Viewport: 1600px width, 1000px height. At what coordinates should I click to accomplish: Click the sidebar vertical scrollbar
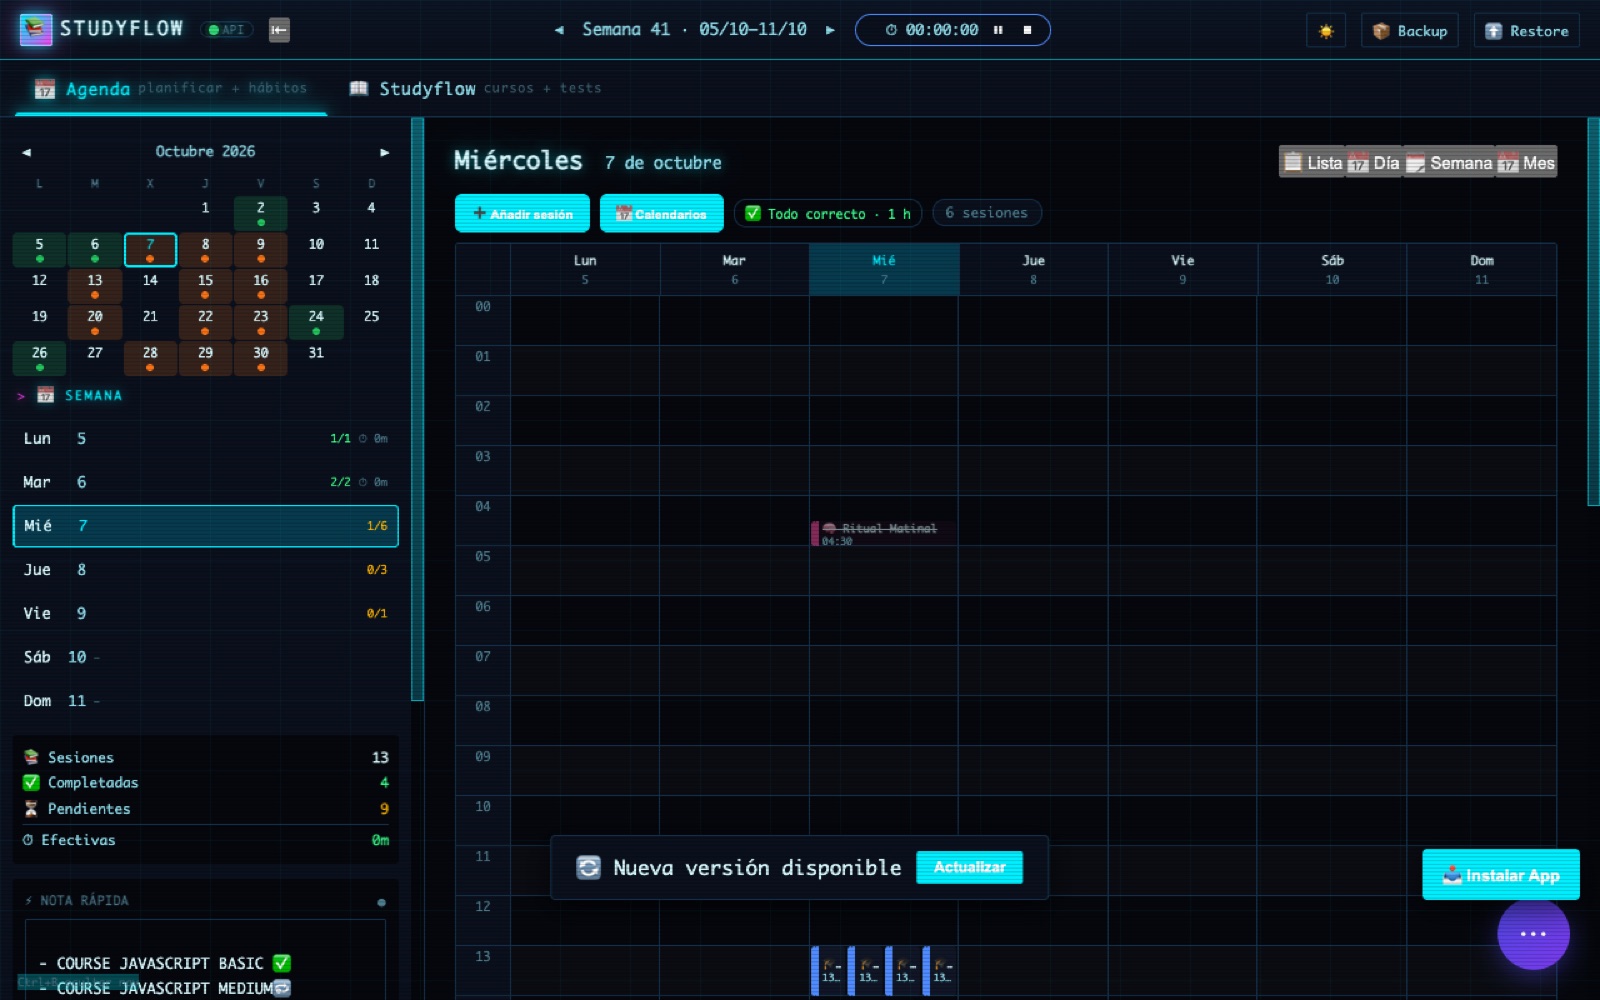[x=418, y=410]
